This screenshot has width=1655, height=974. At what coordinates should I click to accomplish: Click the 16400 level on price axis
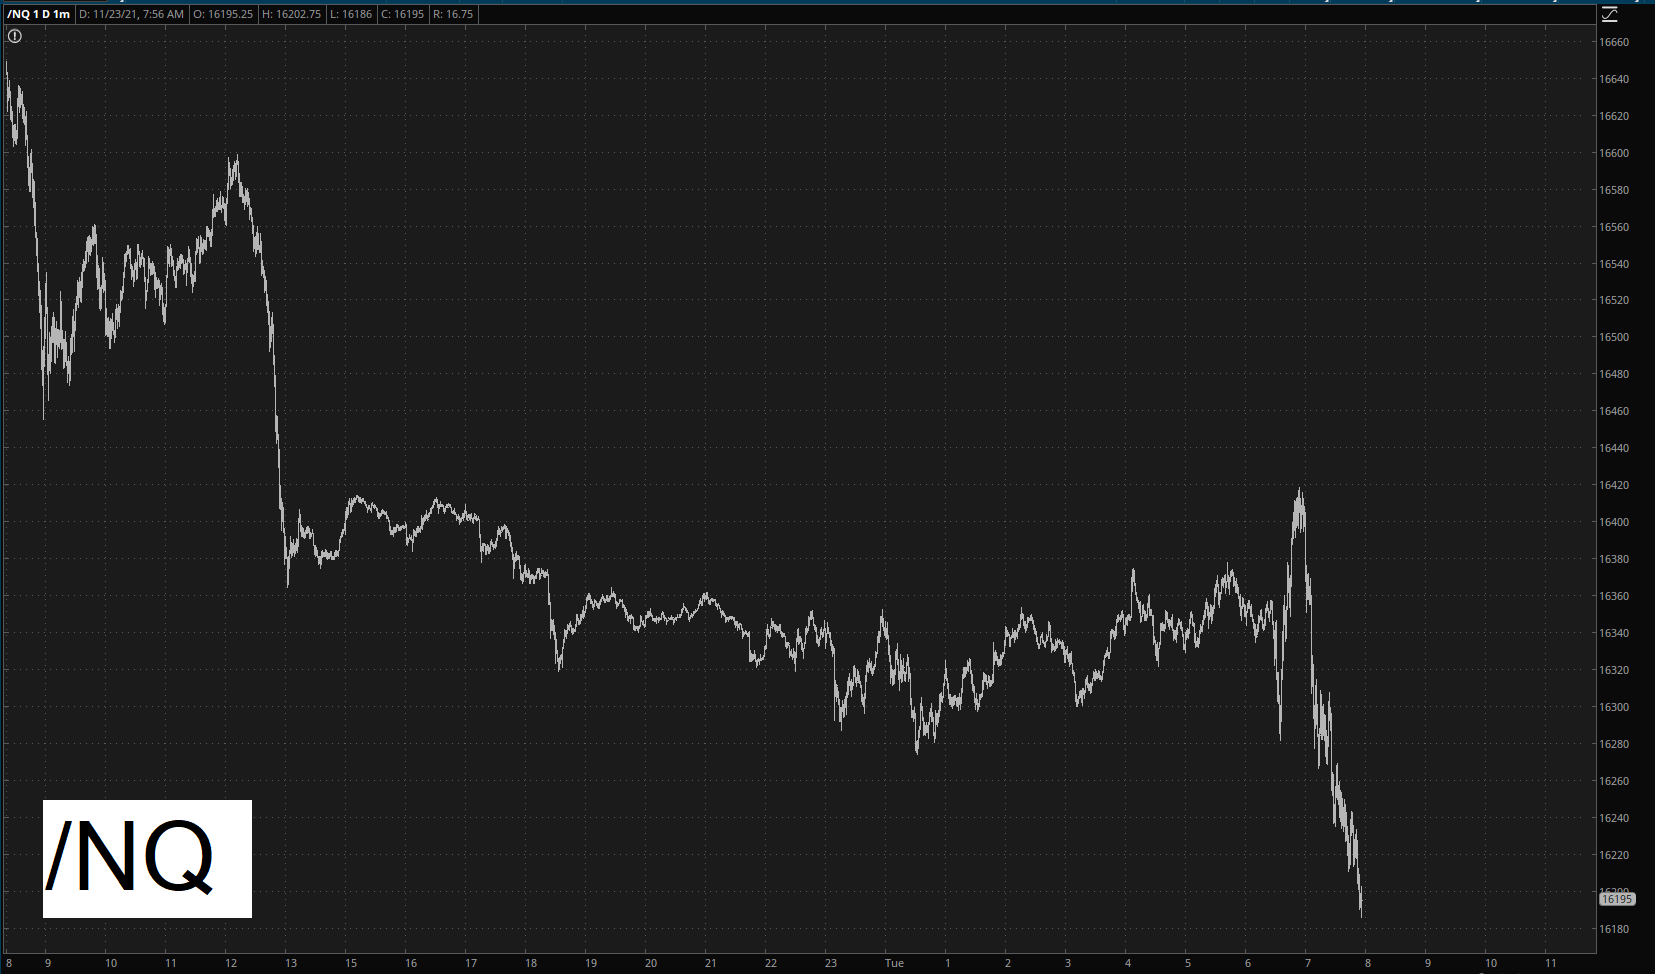[x=1614, y=522]
